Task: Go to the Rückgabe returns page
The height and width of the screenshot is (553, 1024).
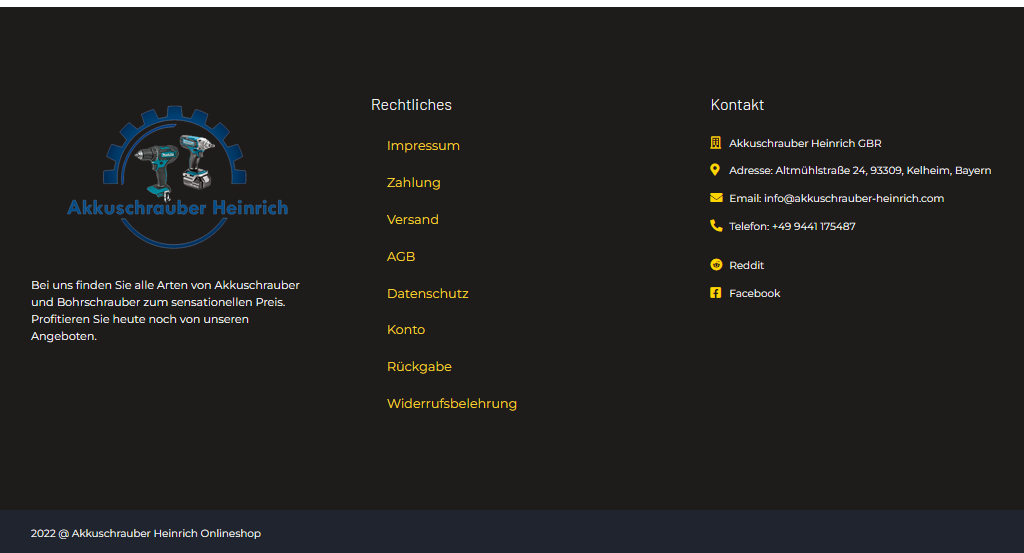Action: pos(419,367)
